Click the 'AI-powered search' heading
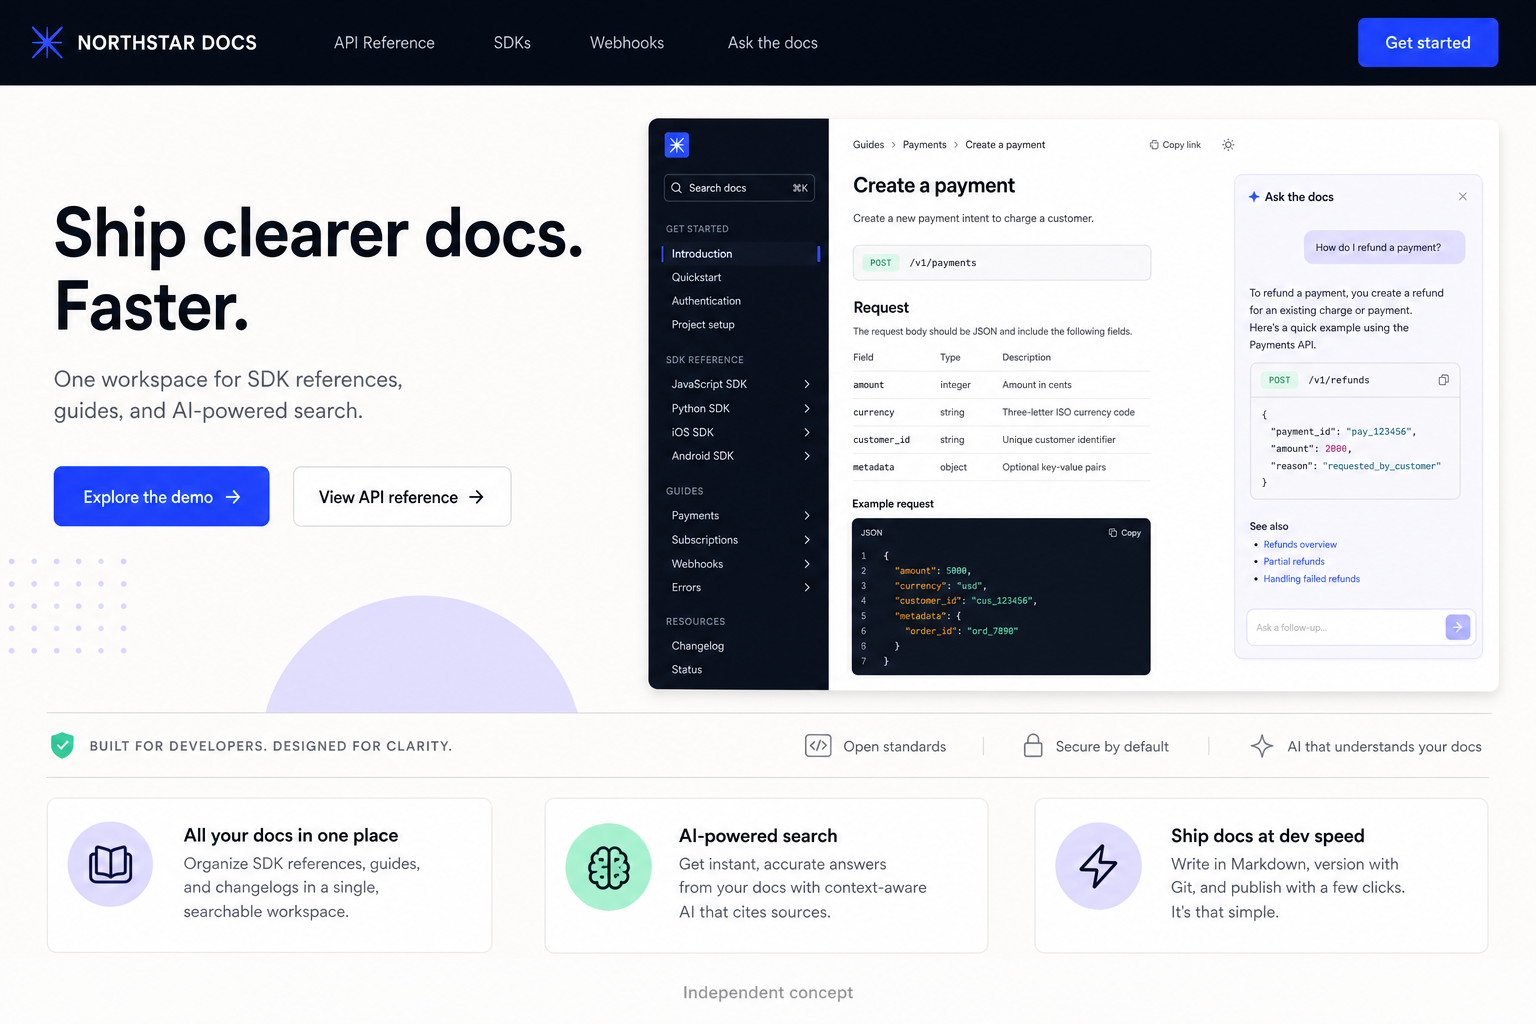 pyautogui.click(x=758, y=836)
